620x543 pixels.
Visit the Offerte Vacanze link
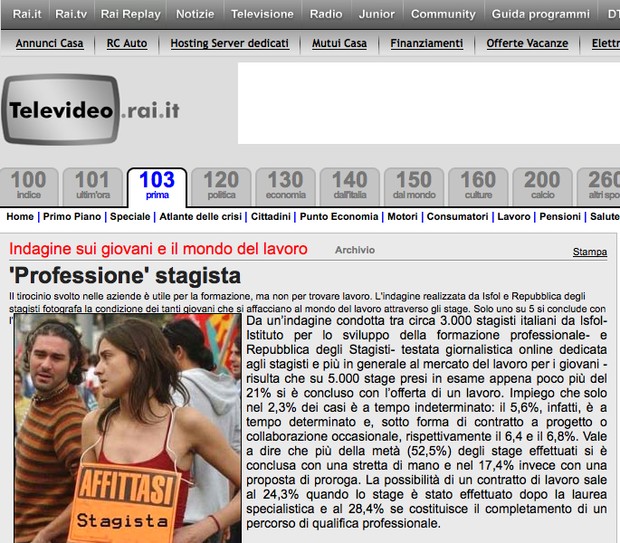point(527,43)
